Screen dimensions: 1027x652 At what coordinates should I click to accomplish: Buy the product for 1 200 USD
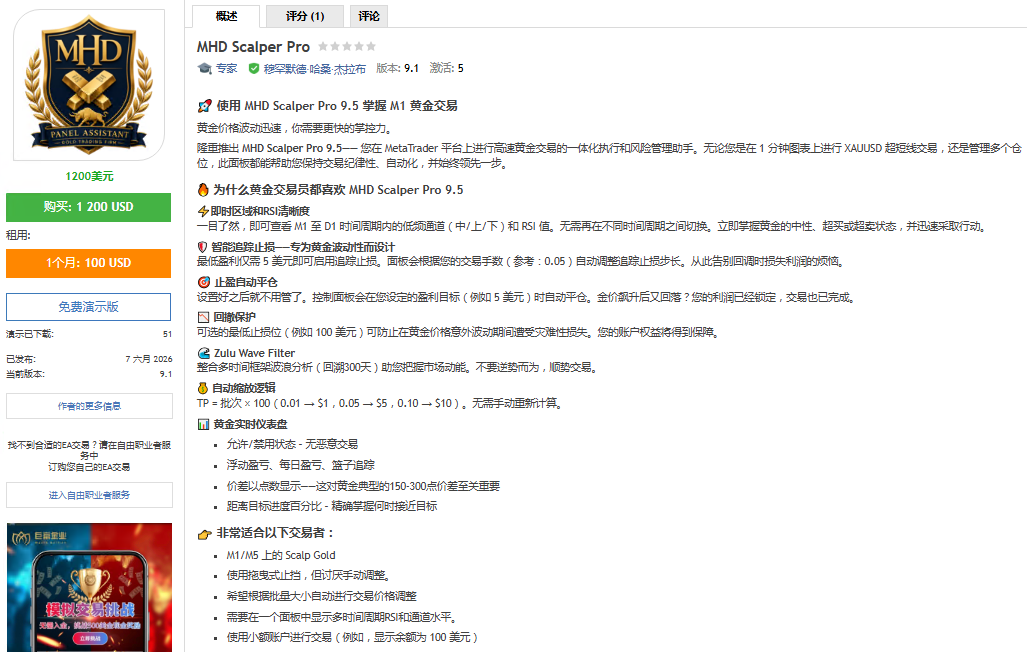point(88,207)
